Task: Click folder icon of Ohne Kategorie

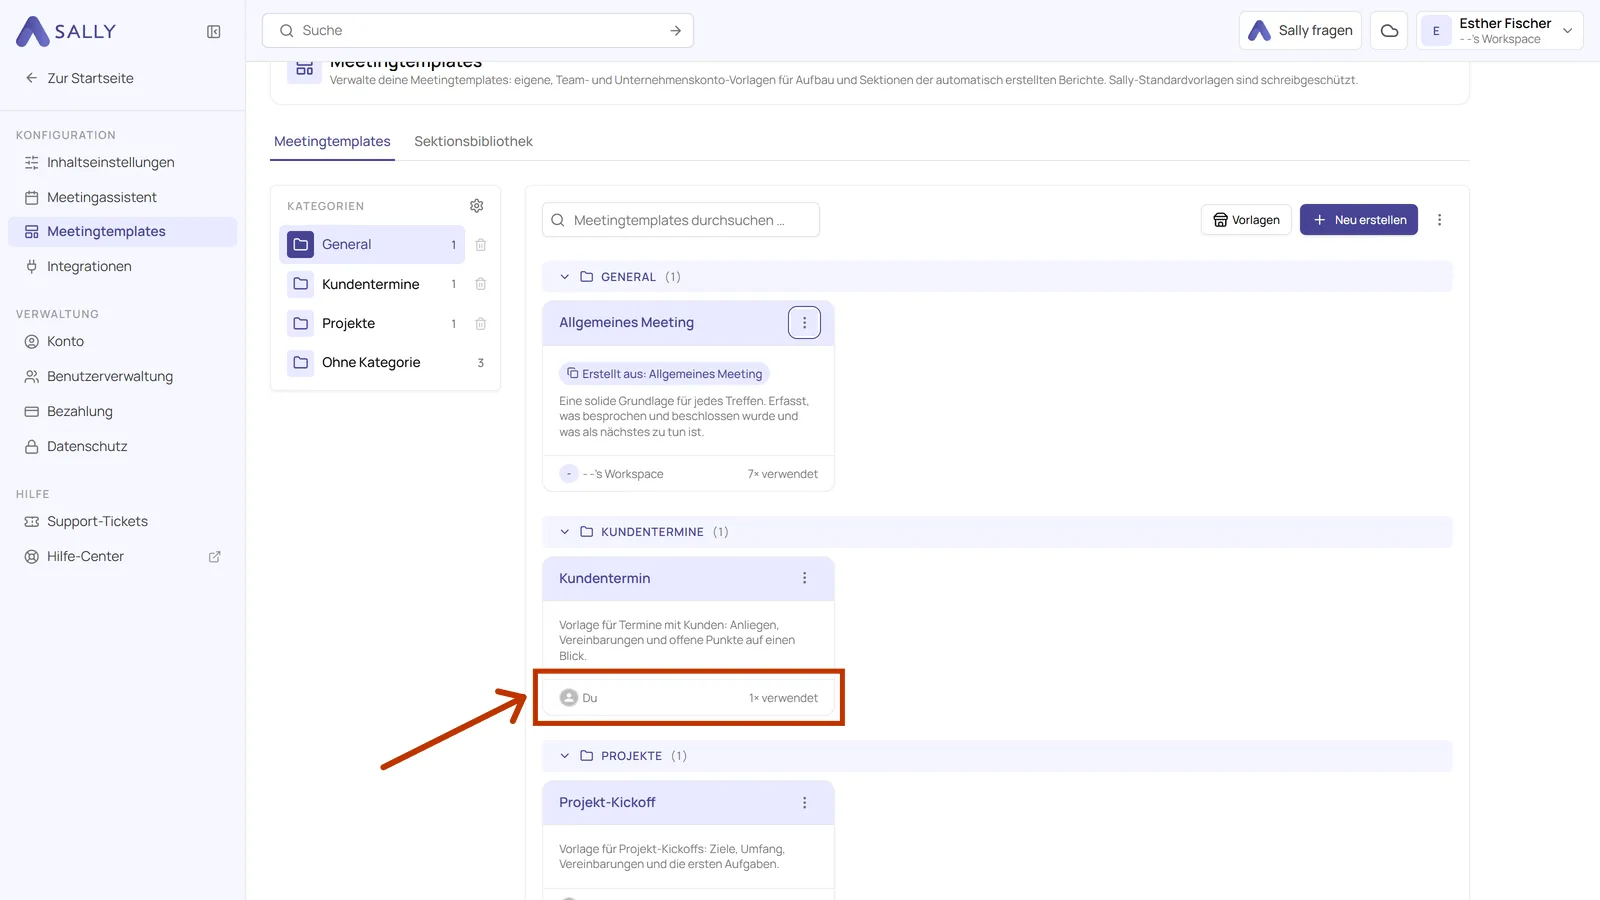Action: click(301, 362)
